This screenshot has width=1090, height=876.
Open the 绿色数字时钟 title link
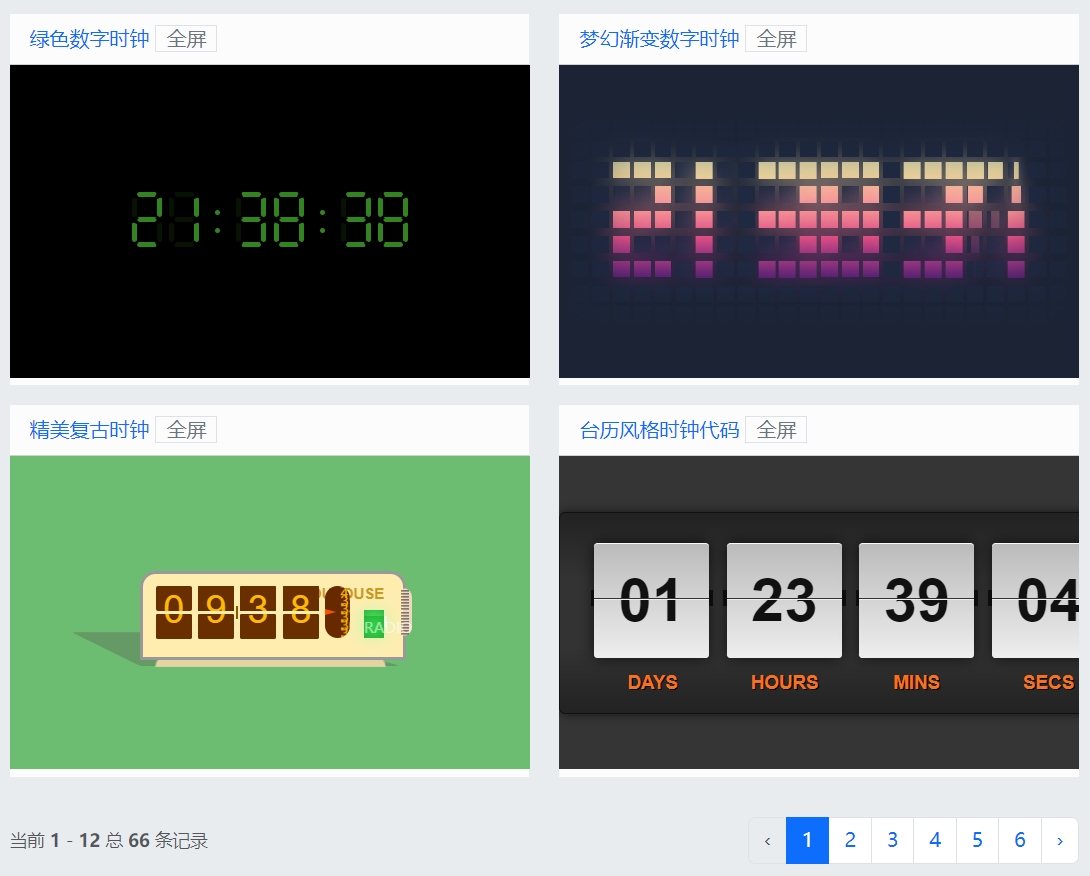coord(89,39)
